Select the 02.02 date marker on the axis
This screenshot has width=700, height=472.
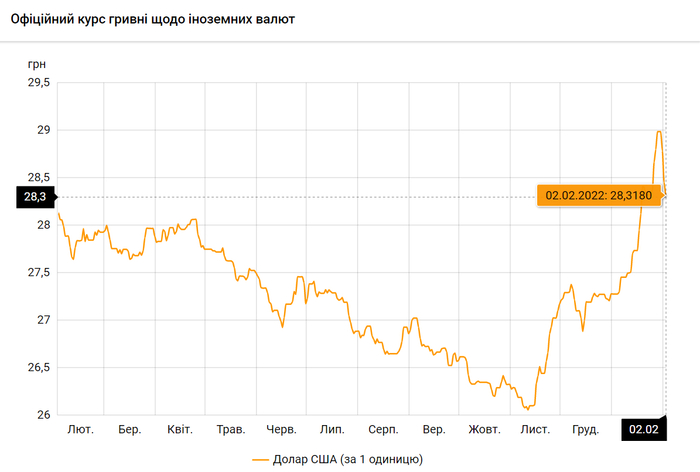644,430
